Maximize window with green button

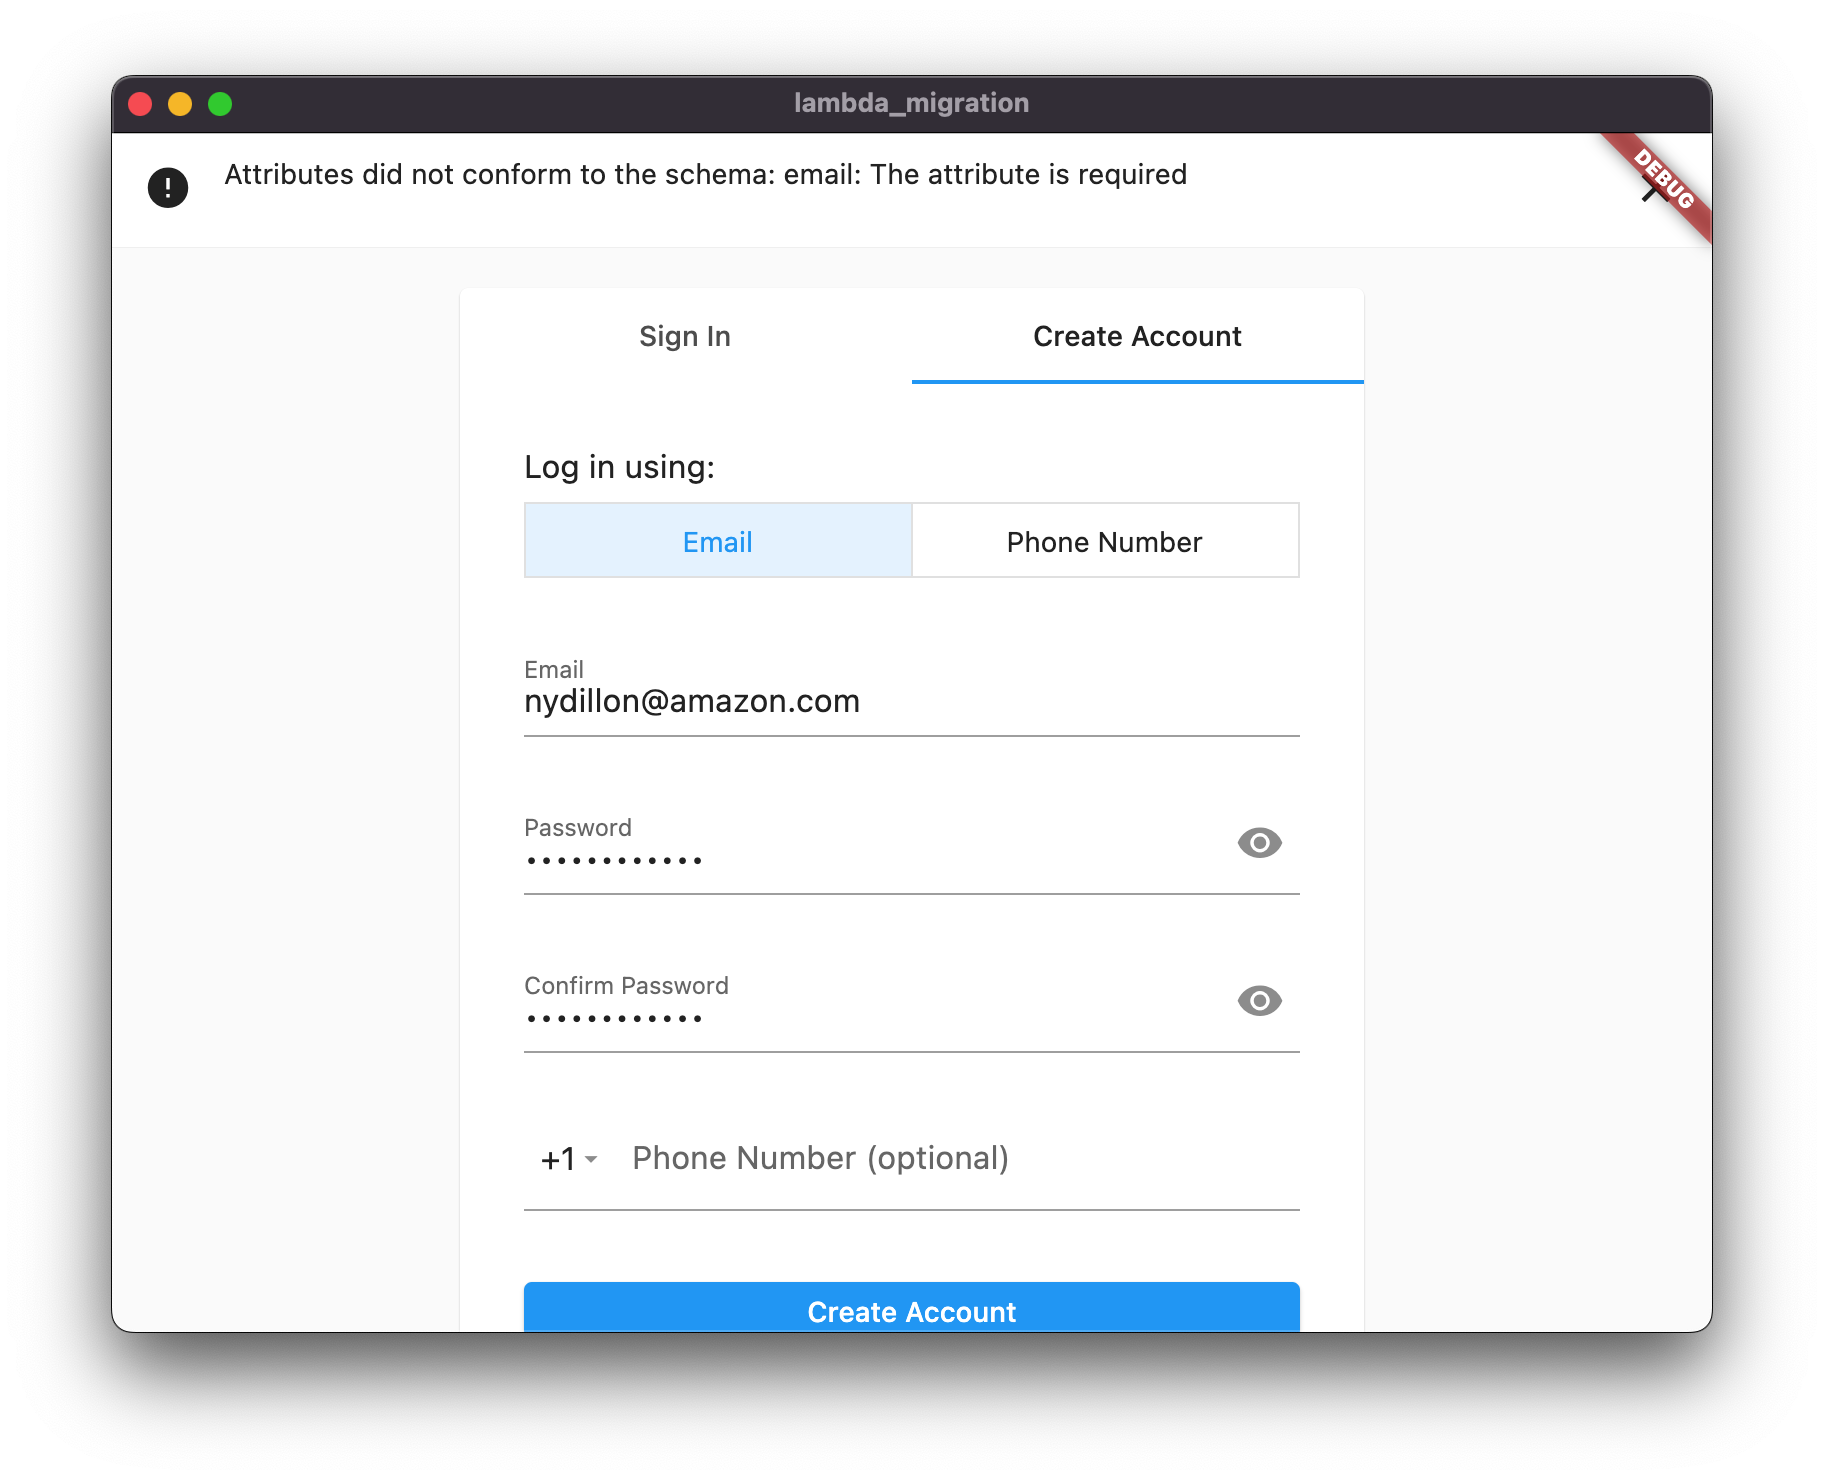[x=220, y=104]
